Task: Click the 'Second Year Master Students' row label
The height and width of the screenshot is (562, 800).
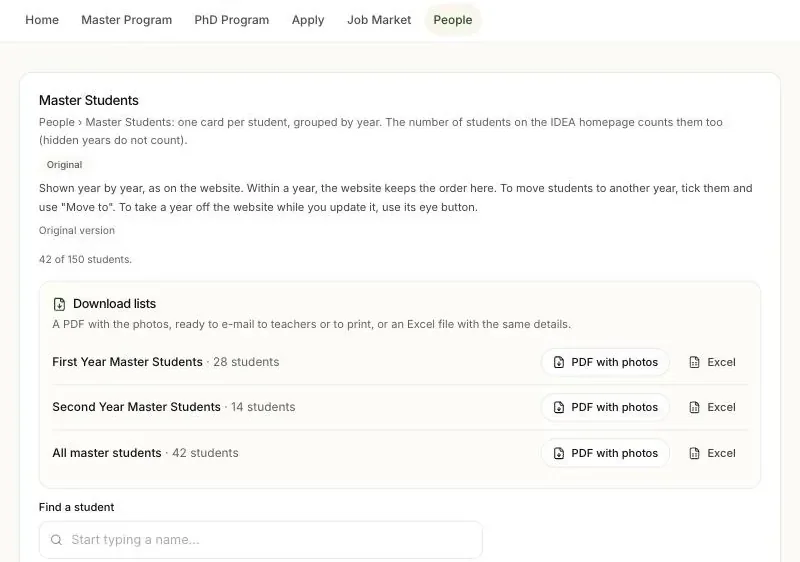Action: click(136, 407)
